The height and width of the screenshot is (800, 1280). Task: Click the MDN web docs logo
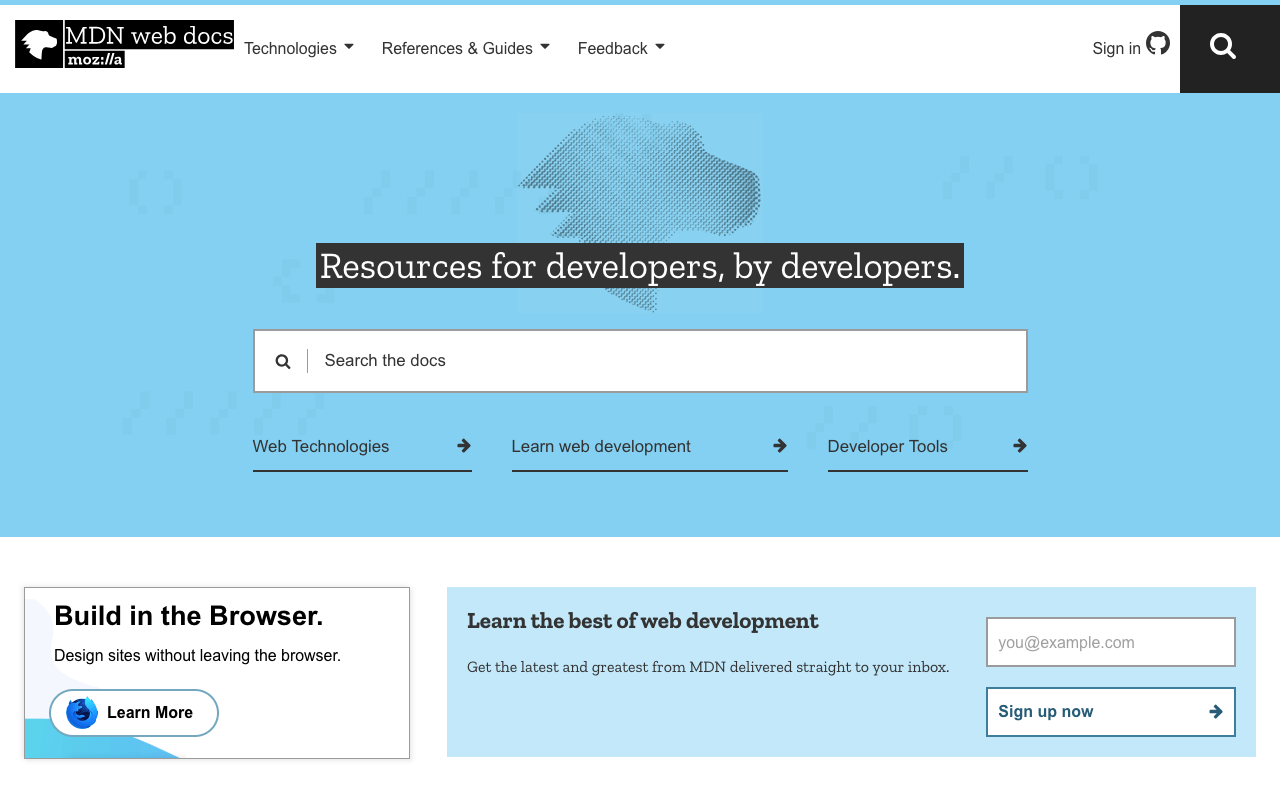[x=124, y=44]
